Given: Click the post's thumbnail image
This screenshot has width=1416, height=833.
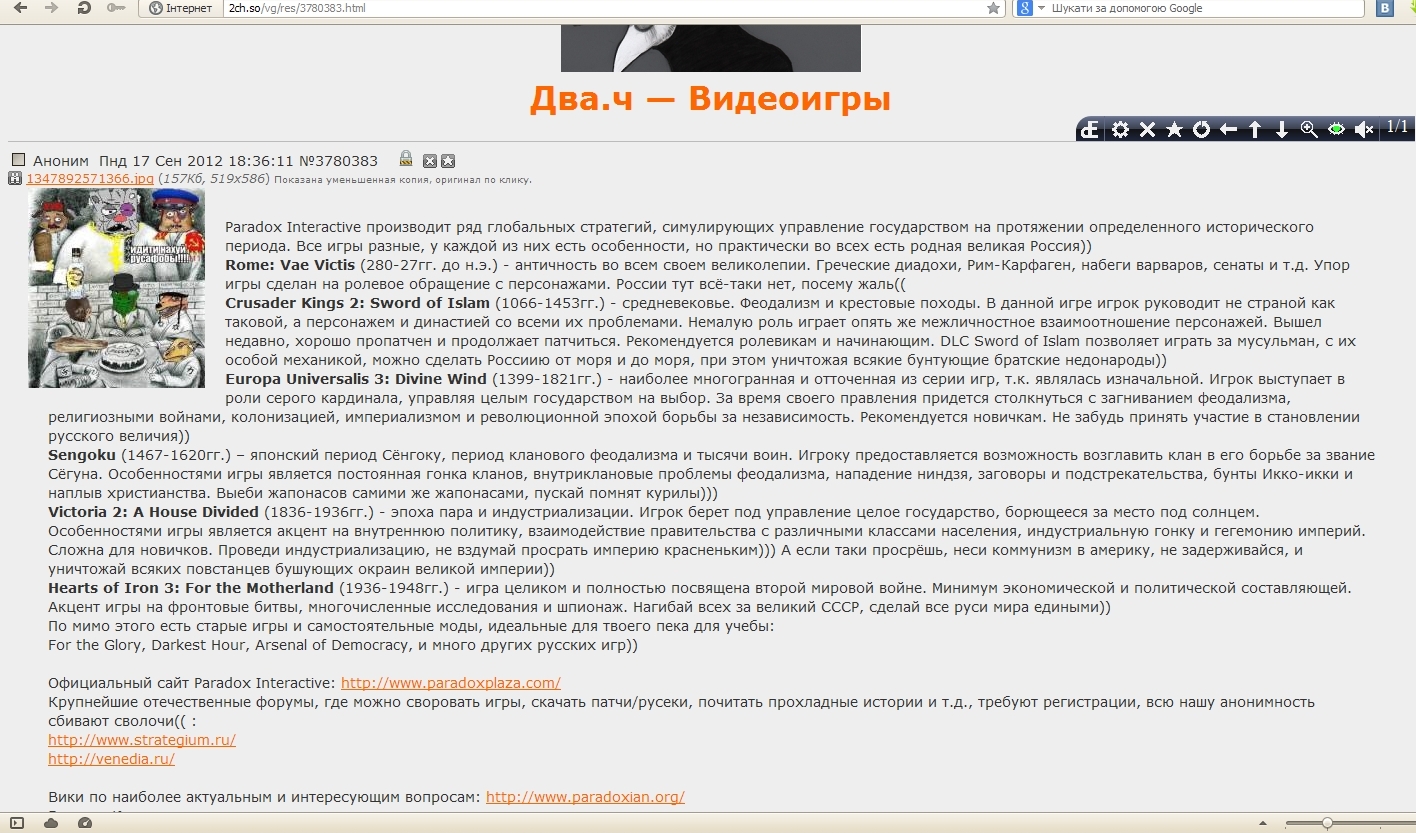Looking at the screenshot, I should [x=116, y=288].
